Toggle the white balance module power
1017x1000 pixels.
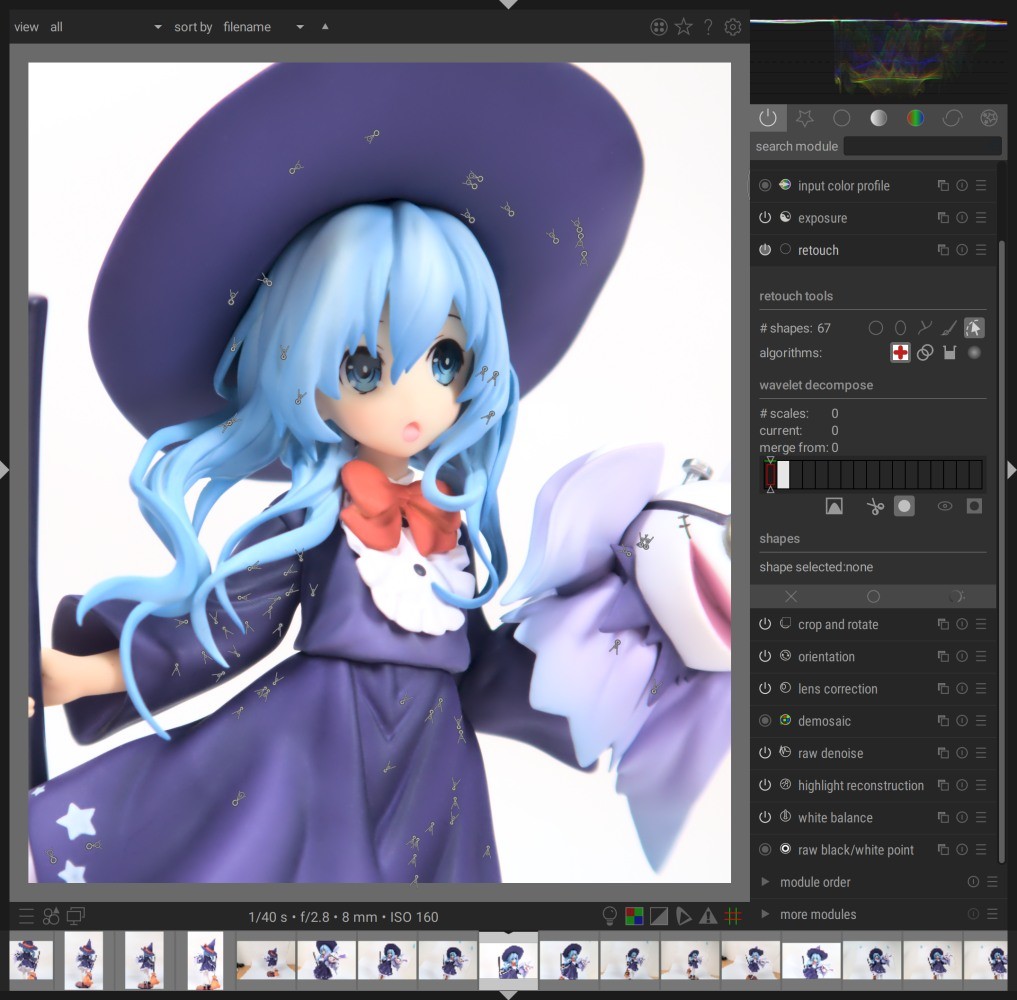(x=765, y=818)
